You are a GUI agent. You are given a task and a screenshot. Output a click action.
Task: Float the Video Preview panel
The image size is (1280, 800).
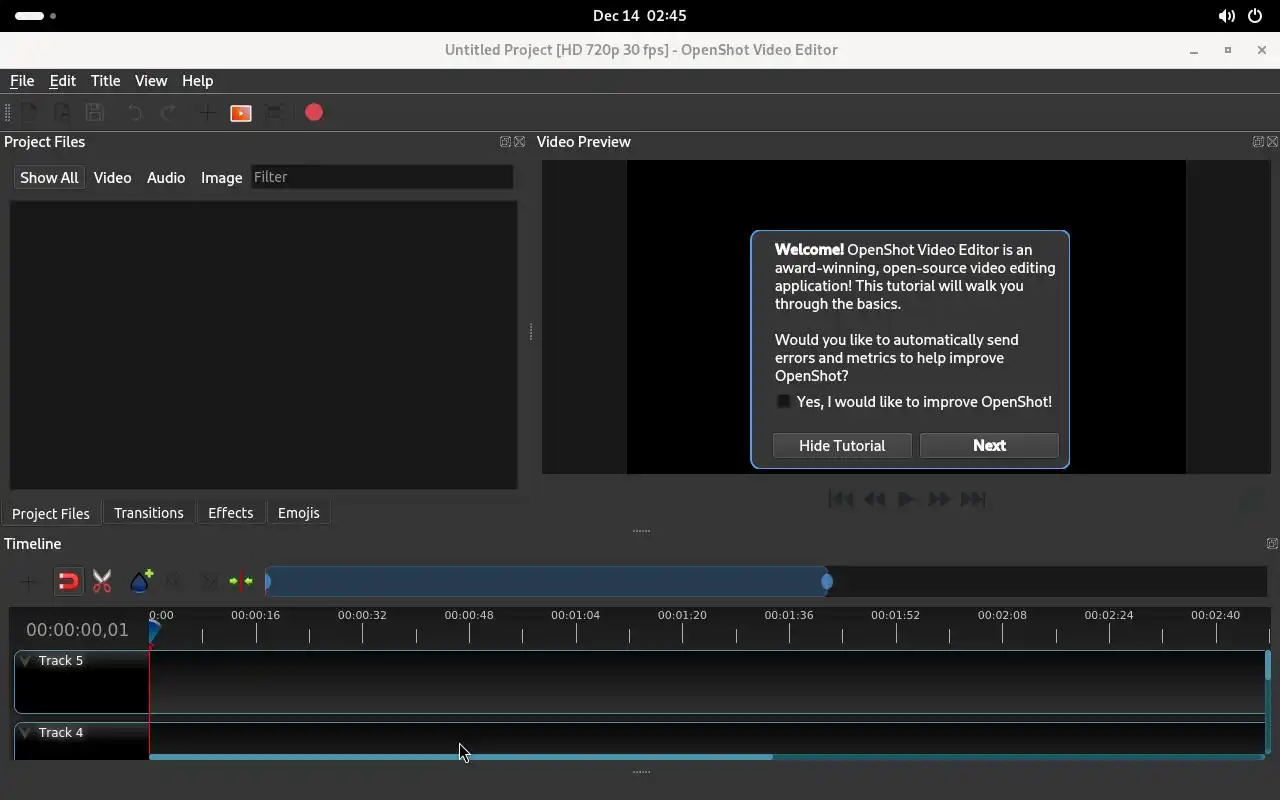1258,142
